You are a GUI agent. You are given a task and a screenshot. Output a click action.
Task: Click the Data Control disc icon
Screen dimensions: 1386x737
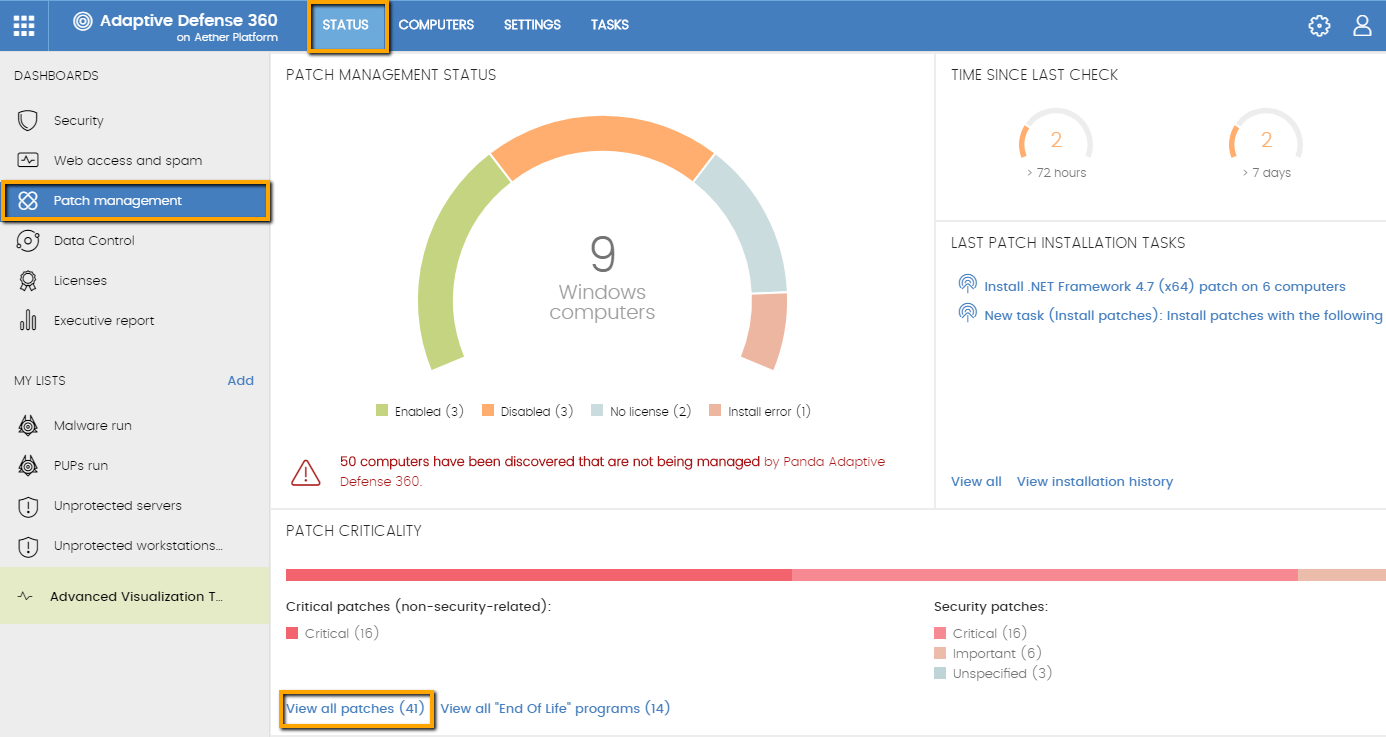(28, 241)
